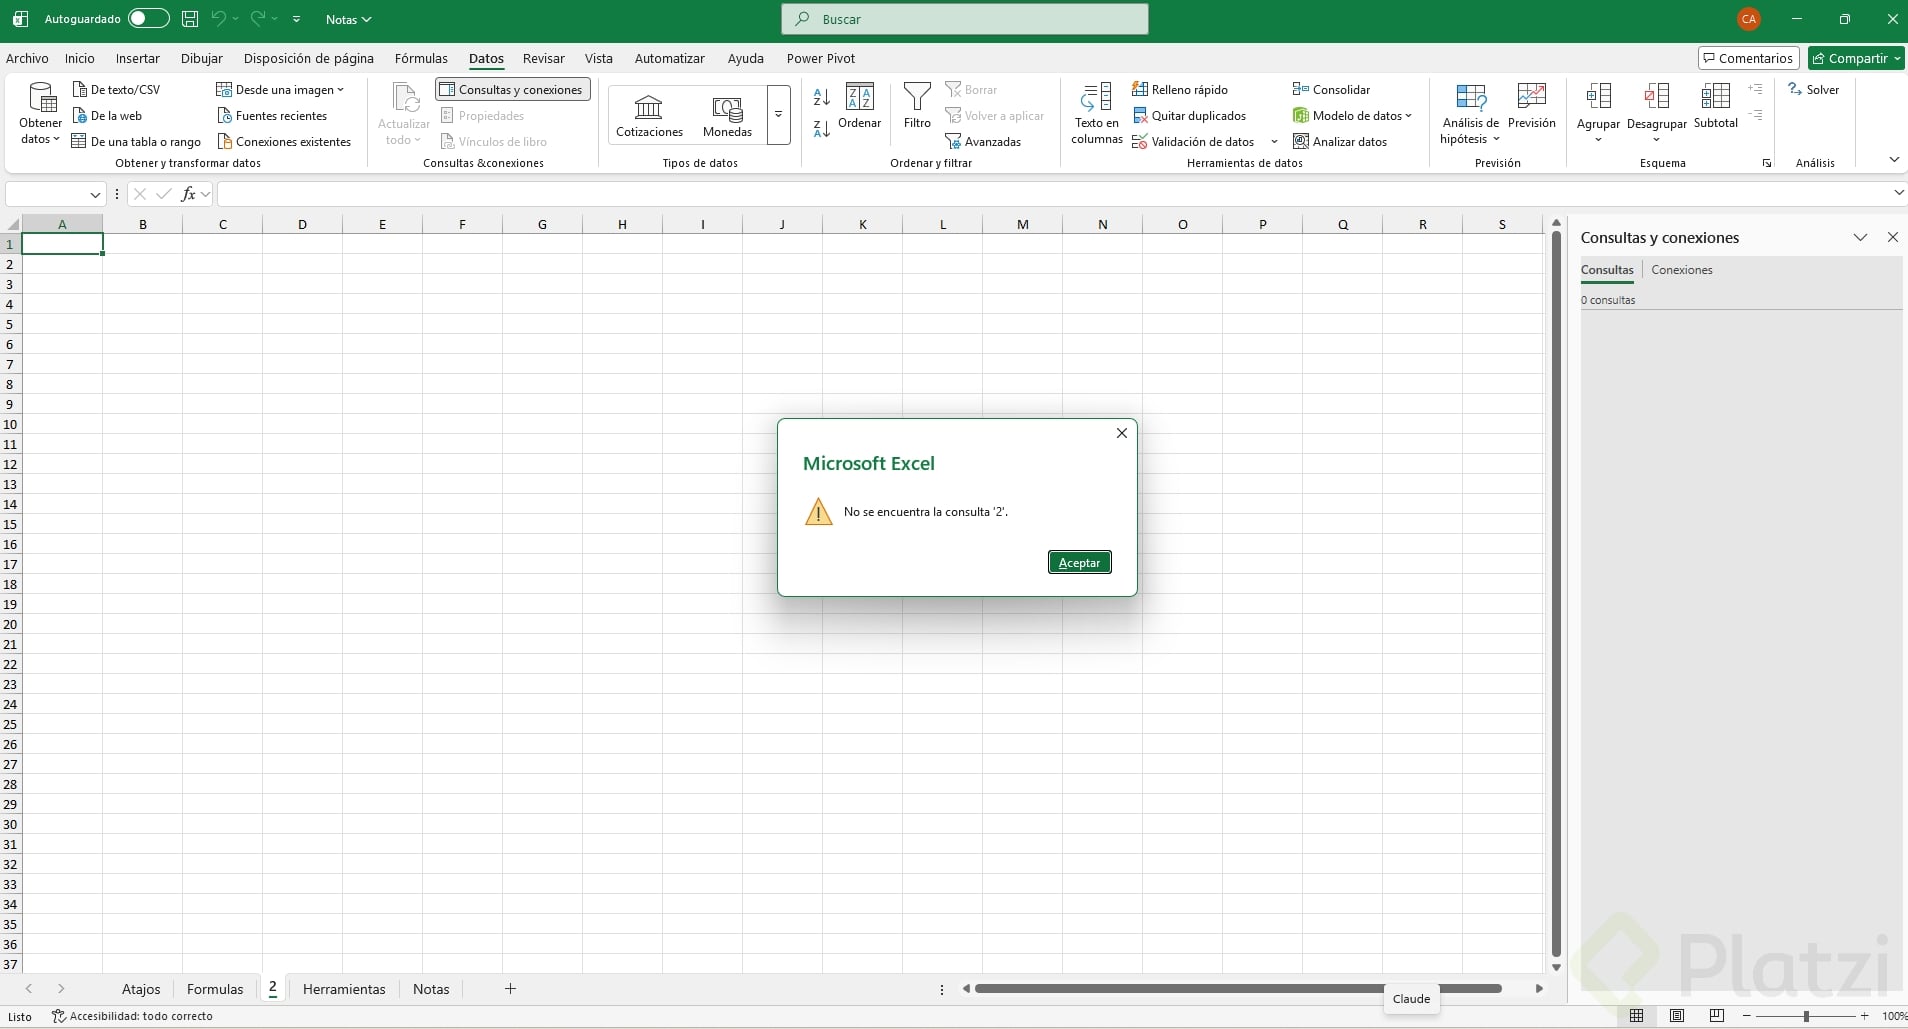Close the Microsoft Excel error dialog
The height and width of the screenshot is (1029, 1908).
[1122, 433]
